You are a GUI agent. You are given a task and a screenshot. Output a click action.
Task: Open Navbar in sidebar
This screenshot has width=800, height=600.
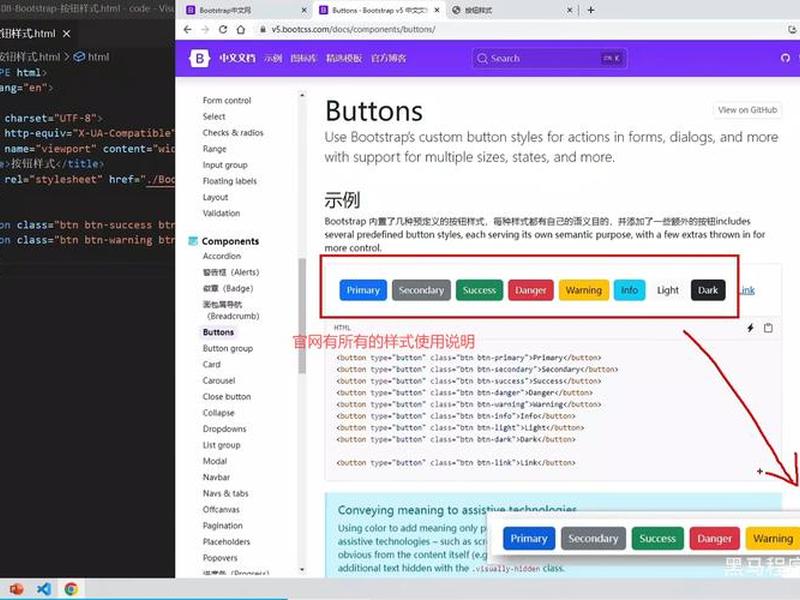216,478
